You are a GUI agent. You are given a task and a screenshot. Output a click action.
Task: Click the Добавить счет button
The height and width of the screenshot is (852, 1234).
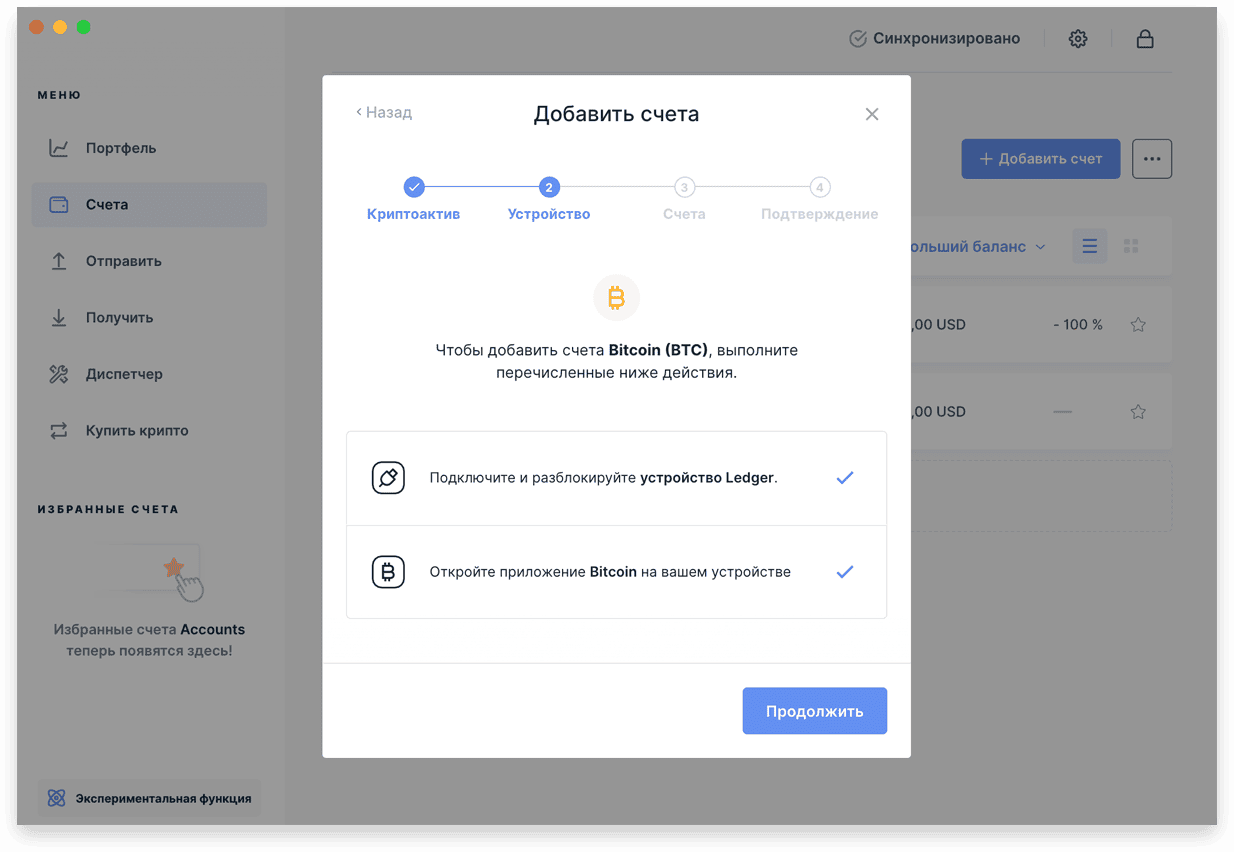(1041, 159)
